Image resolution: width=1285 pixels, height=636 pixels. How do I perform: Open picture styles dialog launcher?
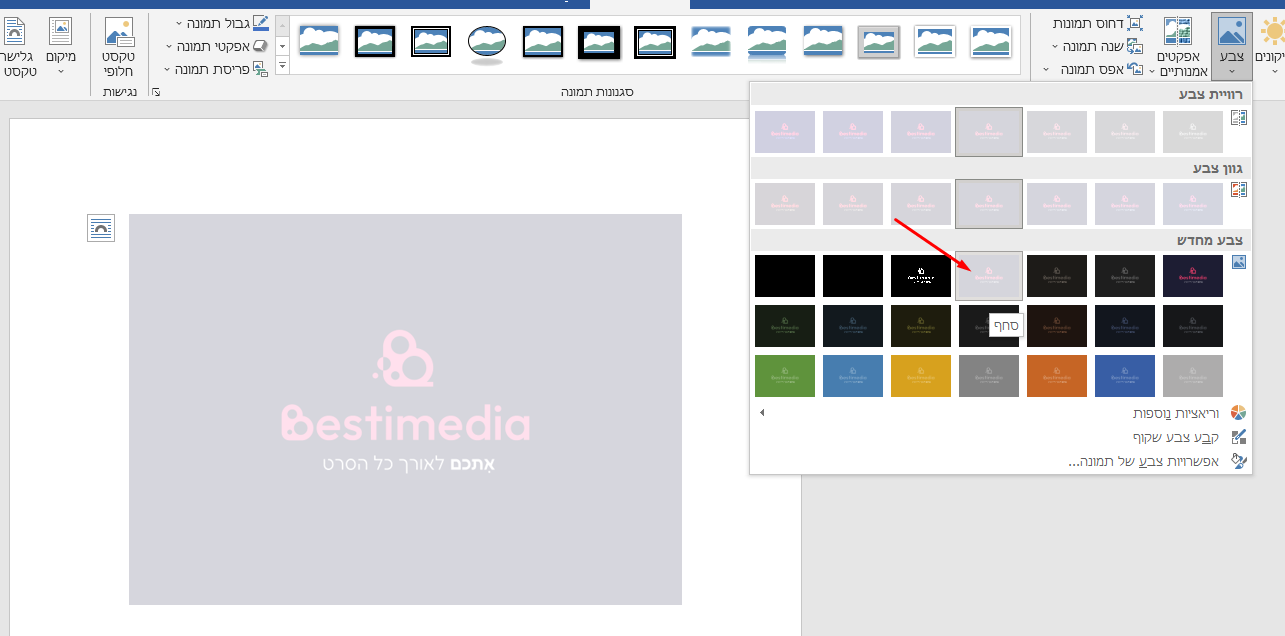click(155, 92)
